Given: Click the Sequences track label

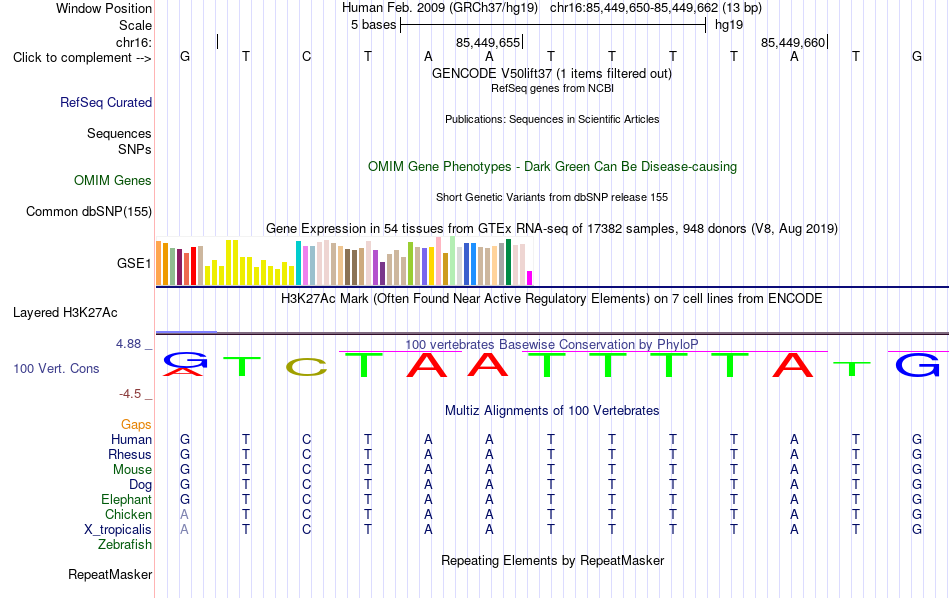Looking at the screenshot, I should [119, 133].
